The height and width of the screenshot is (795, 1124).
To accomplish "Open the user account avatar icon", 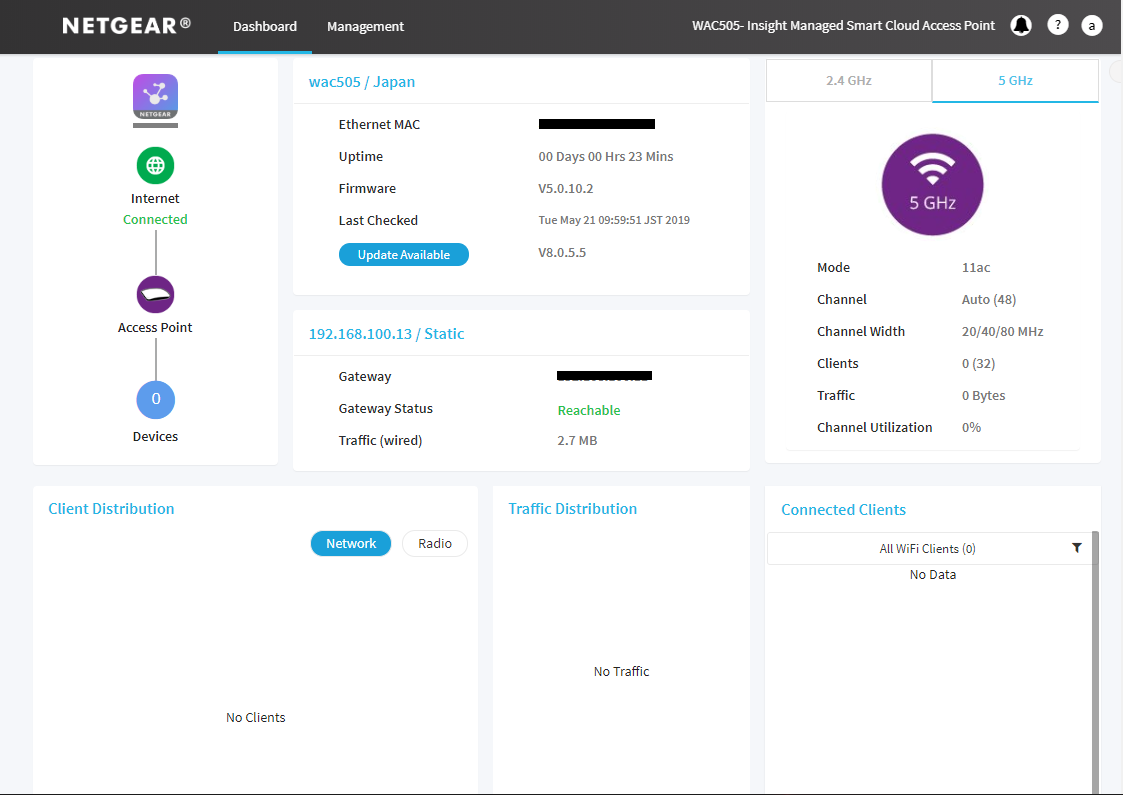I will (1091, 26).
